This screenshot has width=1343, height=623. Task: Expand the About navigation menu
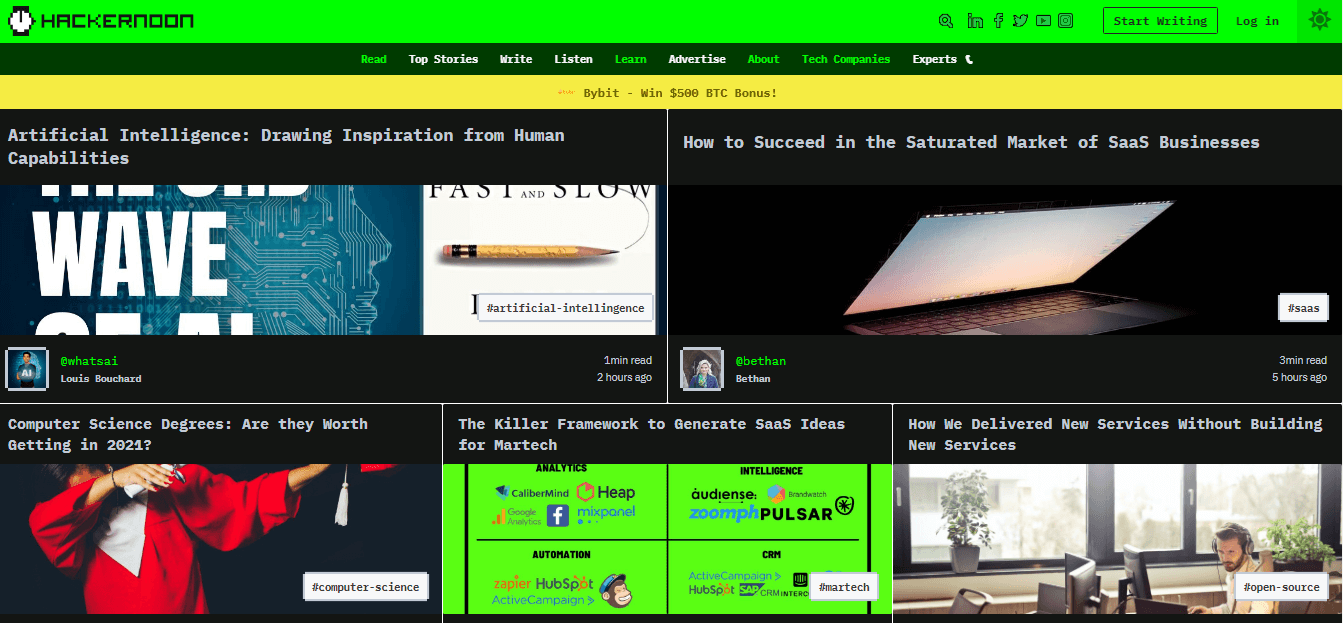[763, 59]
